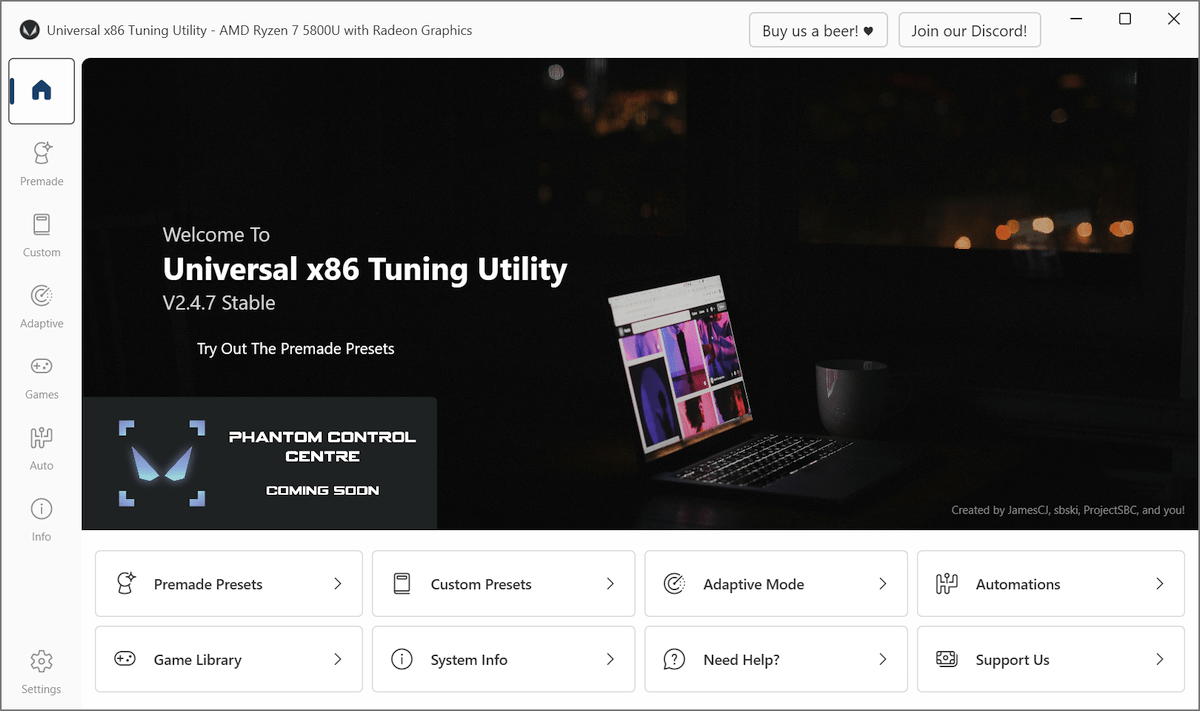Select the Game Library gamepad icon

pos(124,659)
